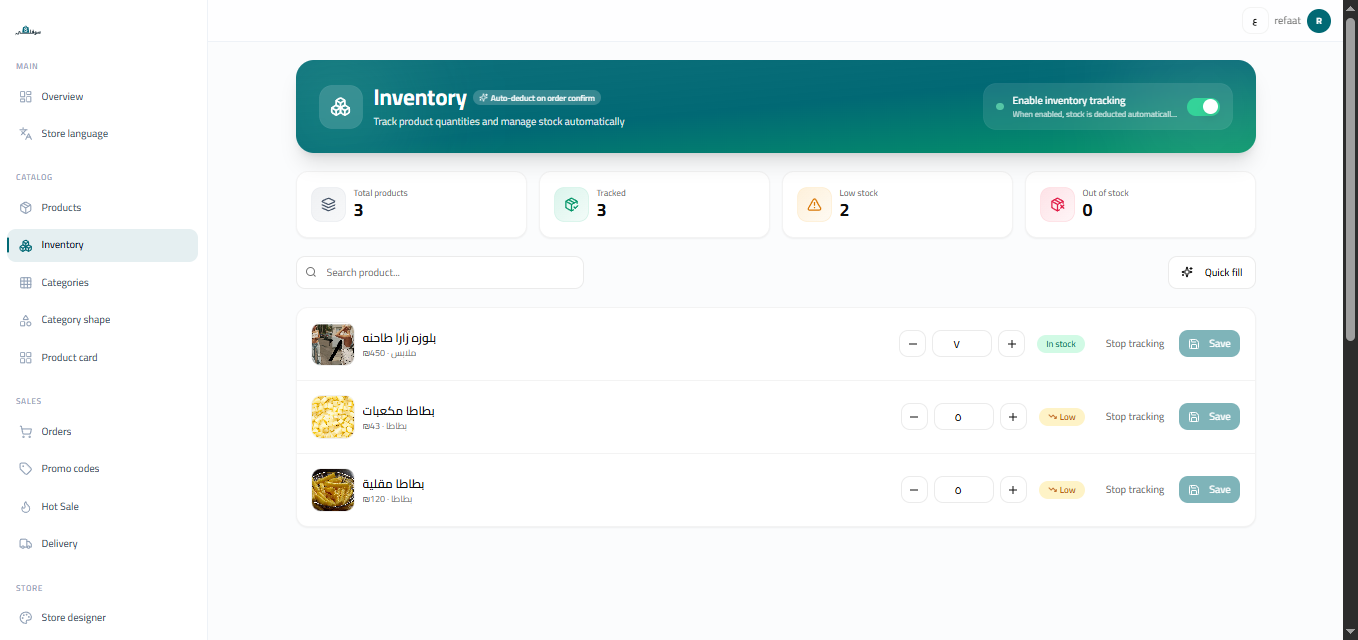Increase quantity for بلوزه زارا طاحنه
This screenshot has width=1358, height=640.
point(1012,344)
